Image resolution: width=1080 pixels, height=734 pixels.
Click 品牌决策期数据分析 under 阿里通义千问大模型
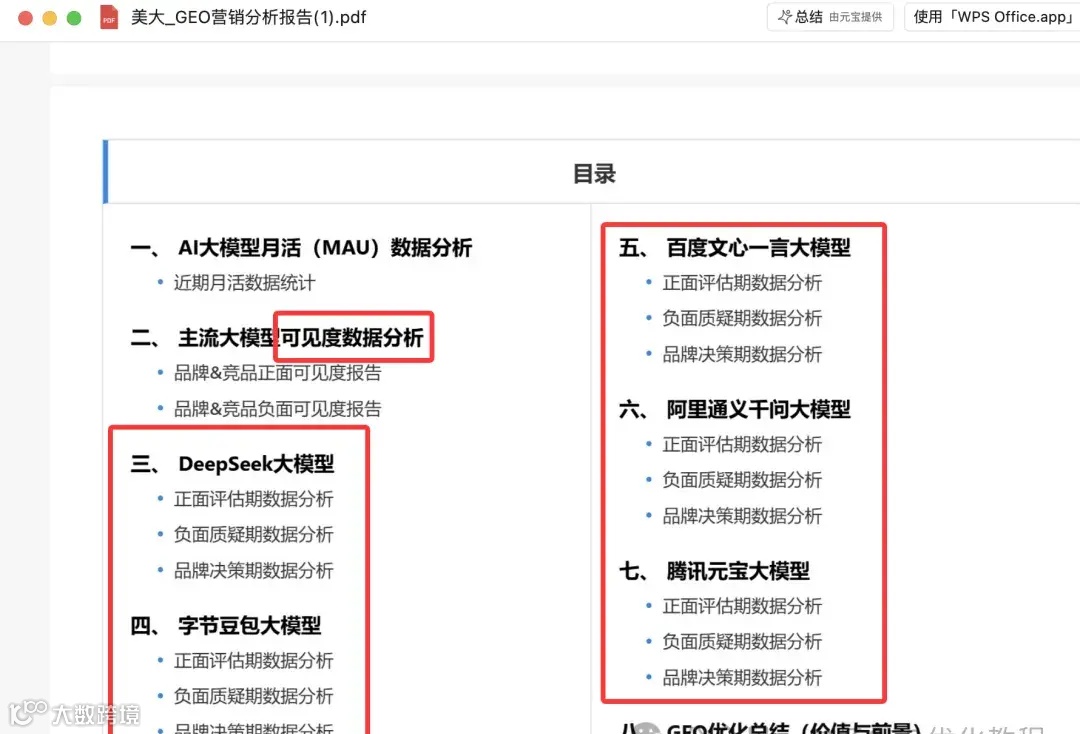(742, 516)
